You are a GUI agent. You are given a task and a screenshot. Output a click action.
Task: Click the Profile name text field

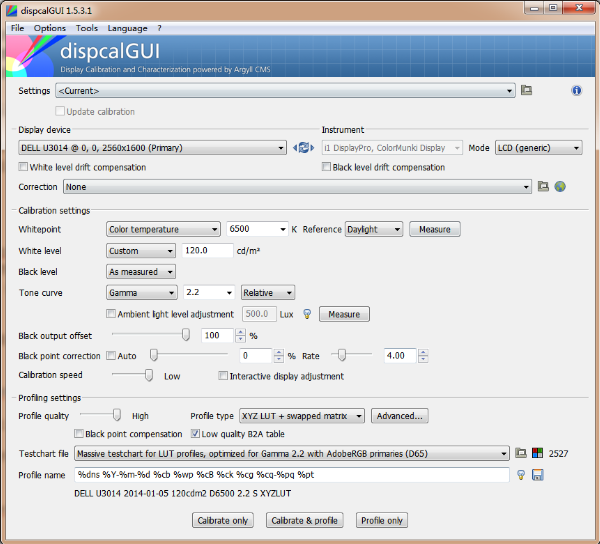pos(292,474)
